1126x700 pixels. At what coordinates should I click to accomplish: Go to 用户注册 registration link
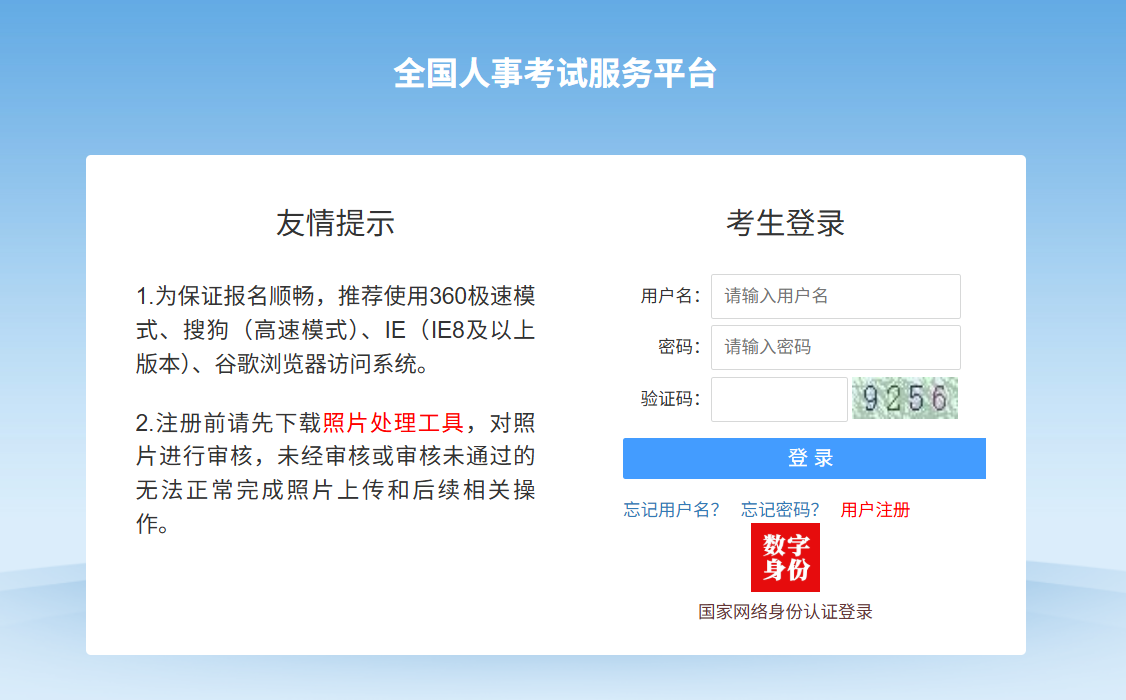point(875,510)
